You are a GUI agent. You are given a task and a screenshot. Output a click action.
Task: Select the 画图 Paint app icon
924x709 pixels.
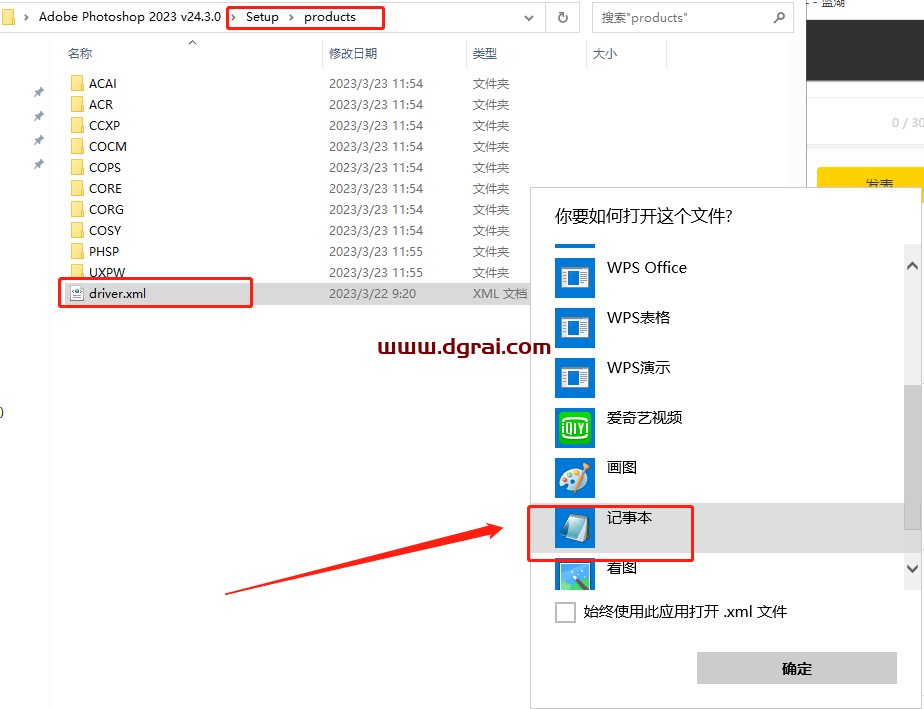coord(575,478)
